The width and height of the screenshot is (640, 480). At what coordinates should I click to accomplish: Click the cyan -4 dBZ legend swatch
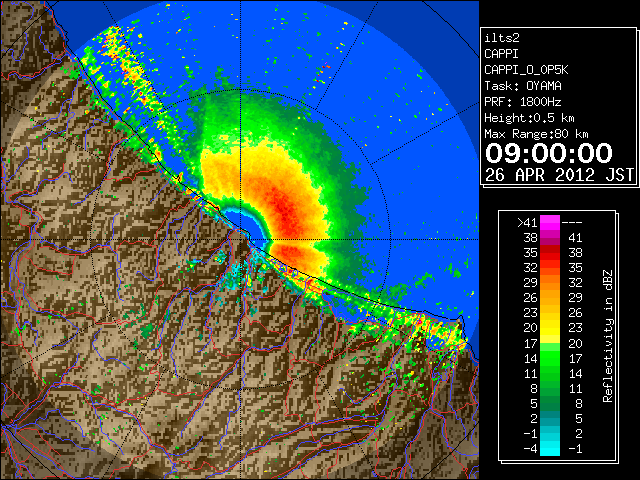click(x=550, y=449)
